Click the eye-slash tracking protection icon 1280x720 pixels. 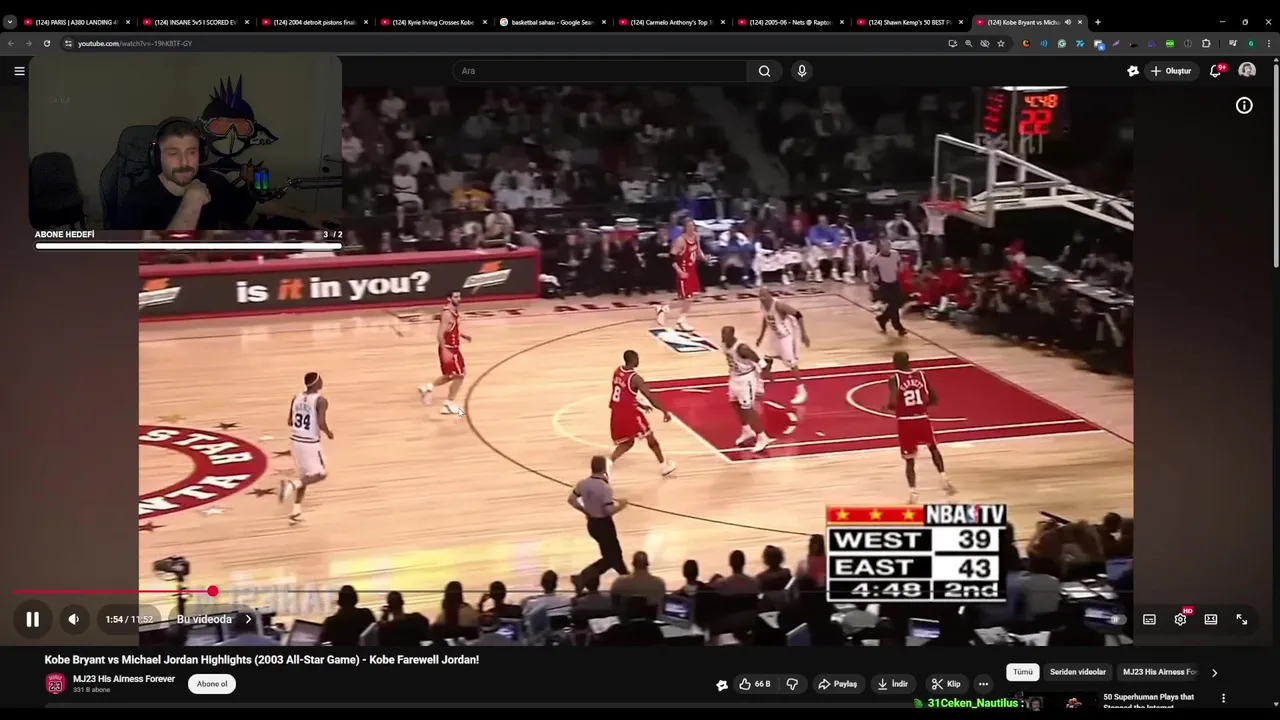tap(985, 44)
